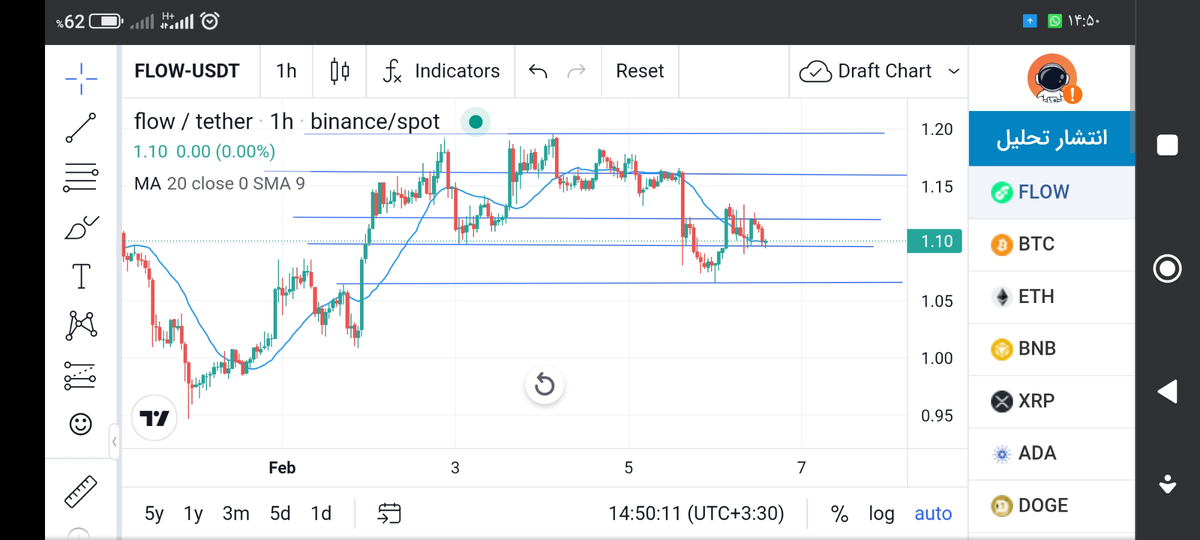Open the chart patterns tool
Screen dimensions: 1200x540
81,325
